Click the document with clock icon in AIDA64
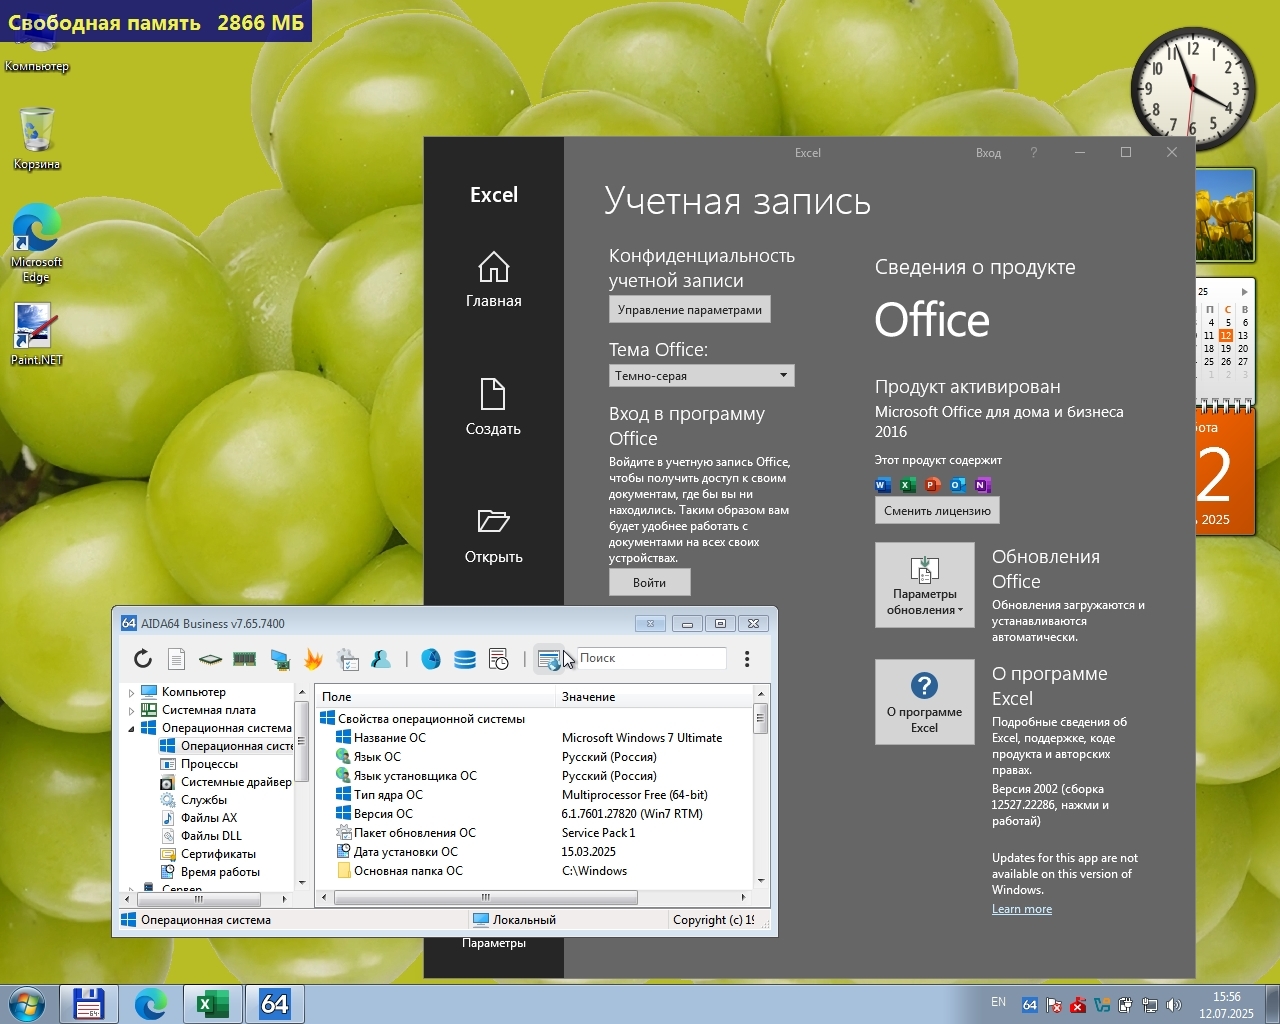This screenshot has width=1280, height=1024. (498, 658)
